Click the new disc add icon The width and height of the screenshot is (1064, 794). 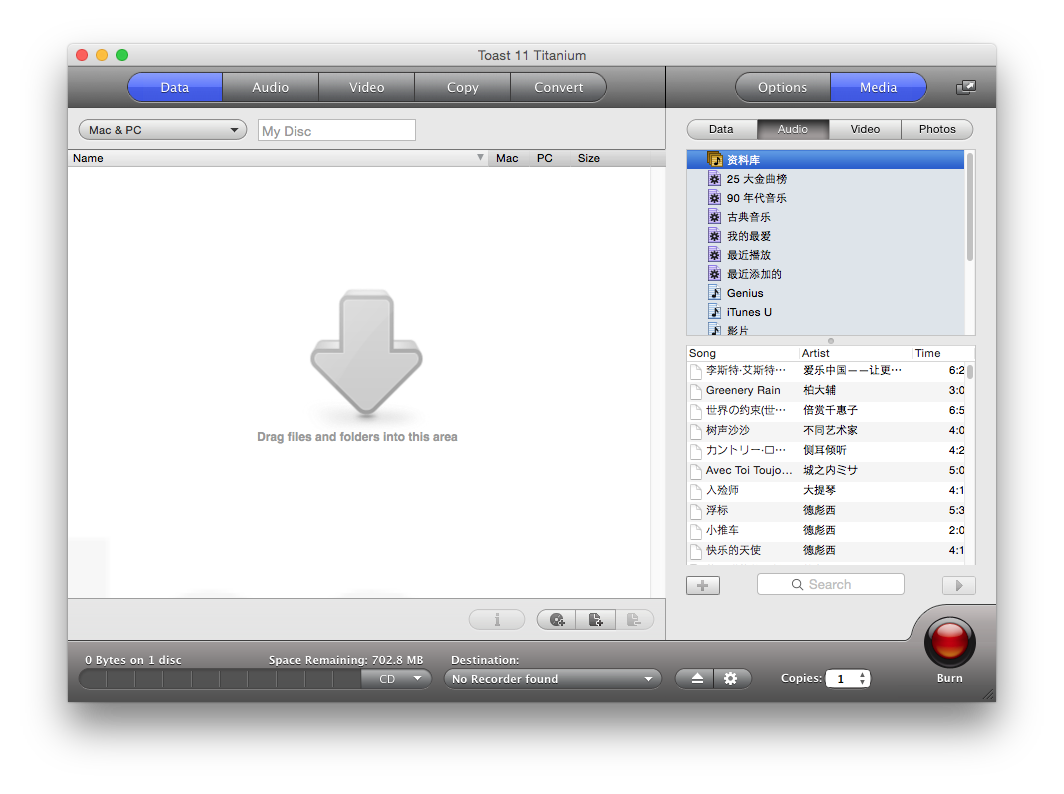pyautogui.click(x=557, y=620)
